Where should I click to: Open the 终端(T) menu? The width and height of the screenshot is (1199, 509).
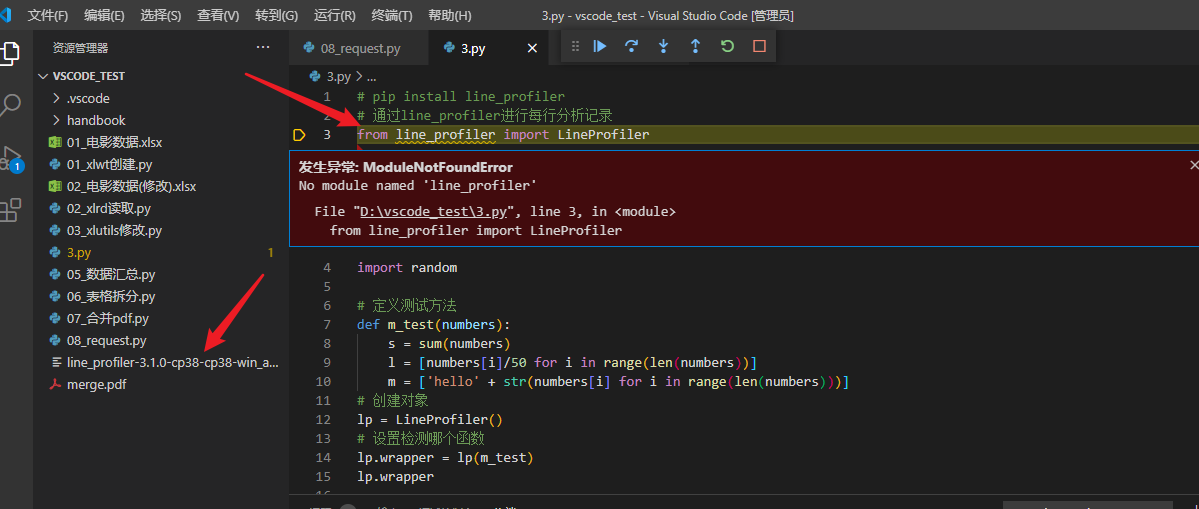click(x=392, y=15)
